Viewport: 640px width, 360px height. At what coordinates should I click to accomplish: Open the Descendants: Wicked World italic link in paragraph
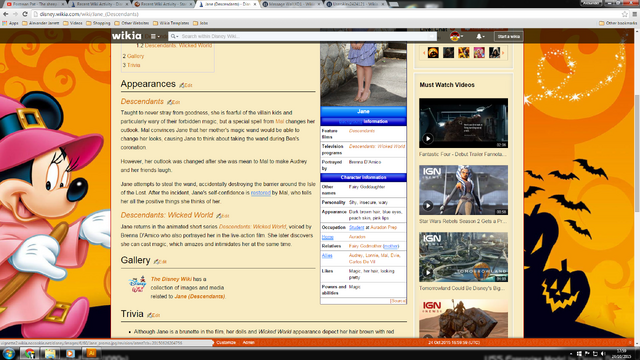pos(252,227)
